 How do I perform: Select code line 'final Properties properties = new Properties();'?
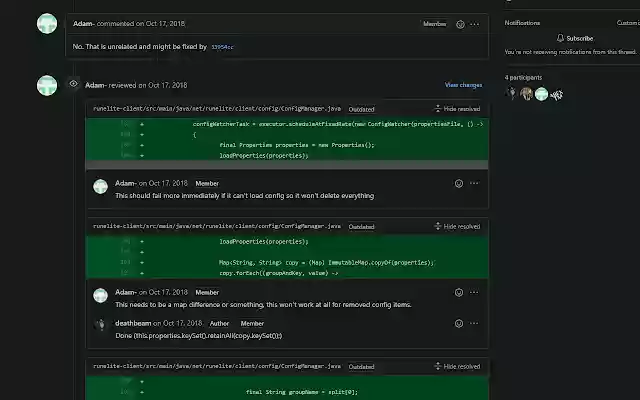(297, 145)
